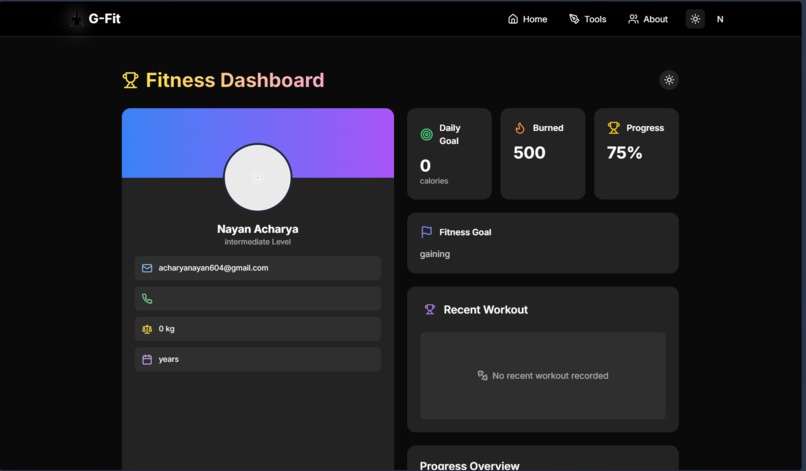Click the trophy icon beside Fitness Dashboard
Screen dimensions: 806x471
130,80
